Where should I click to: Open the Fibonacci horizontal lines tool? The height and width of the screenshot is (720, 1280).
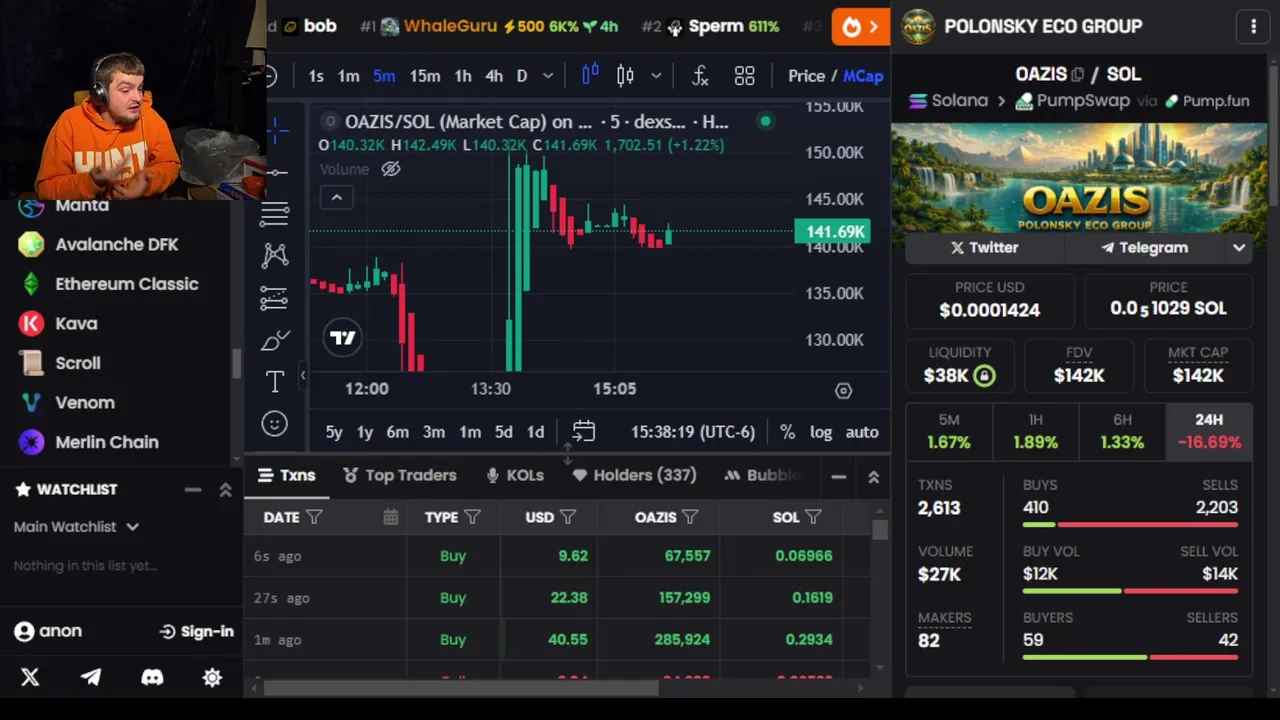(x=275, y=213)
